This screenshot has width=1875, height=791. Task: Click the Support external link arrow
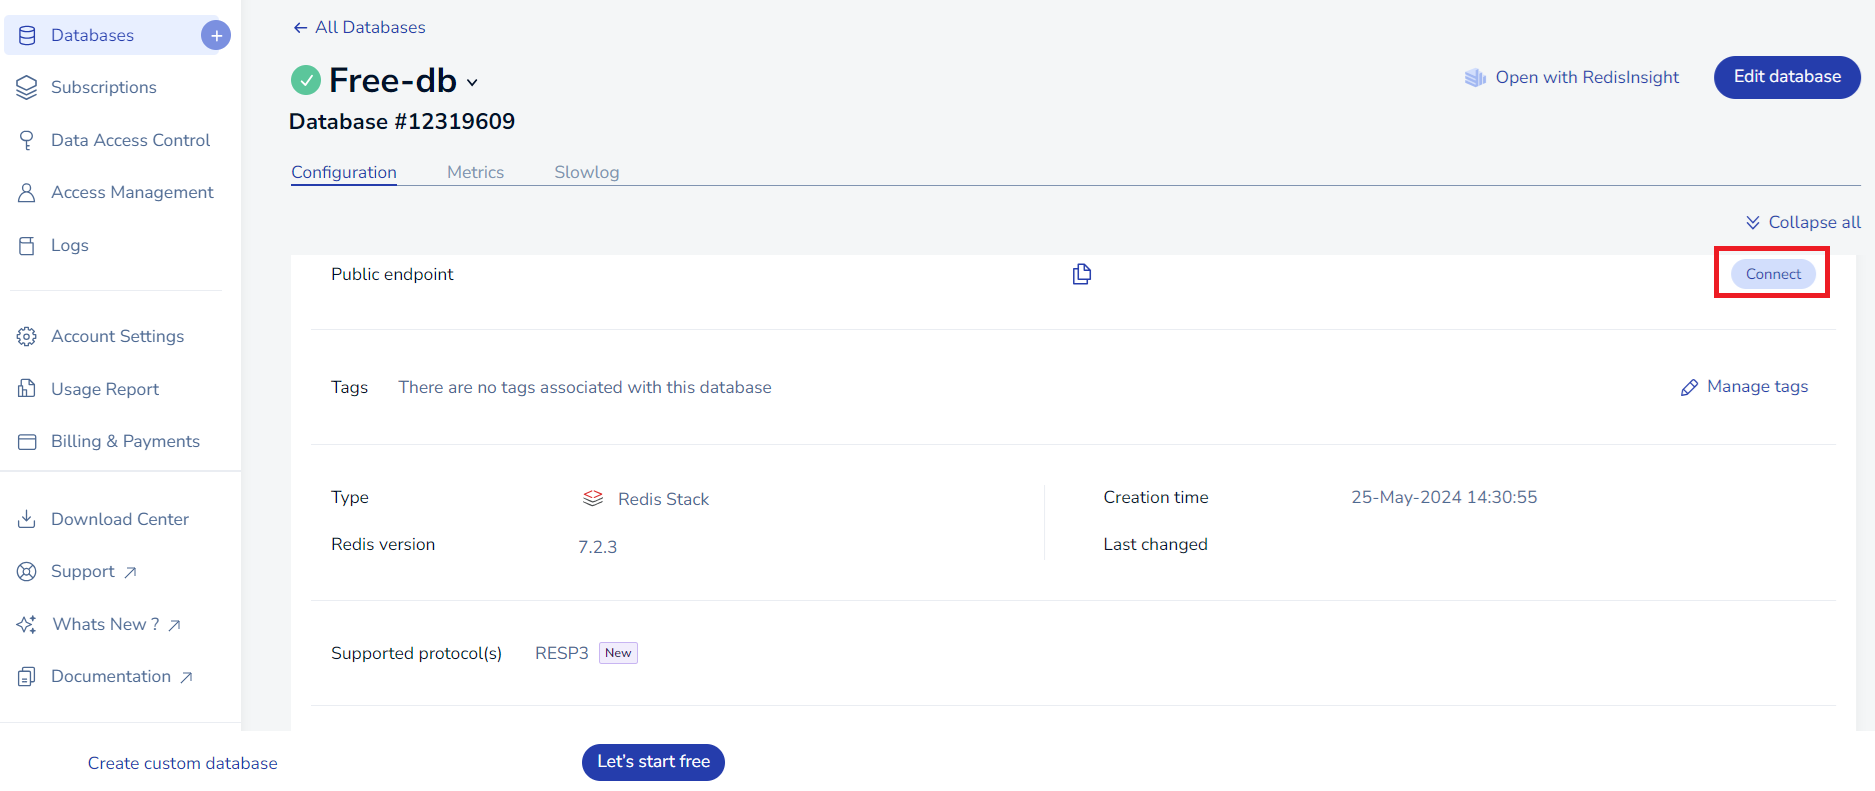[130, 572]
